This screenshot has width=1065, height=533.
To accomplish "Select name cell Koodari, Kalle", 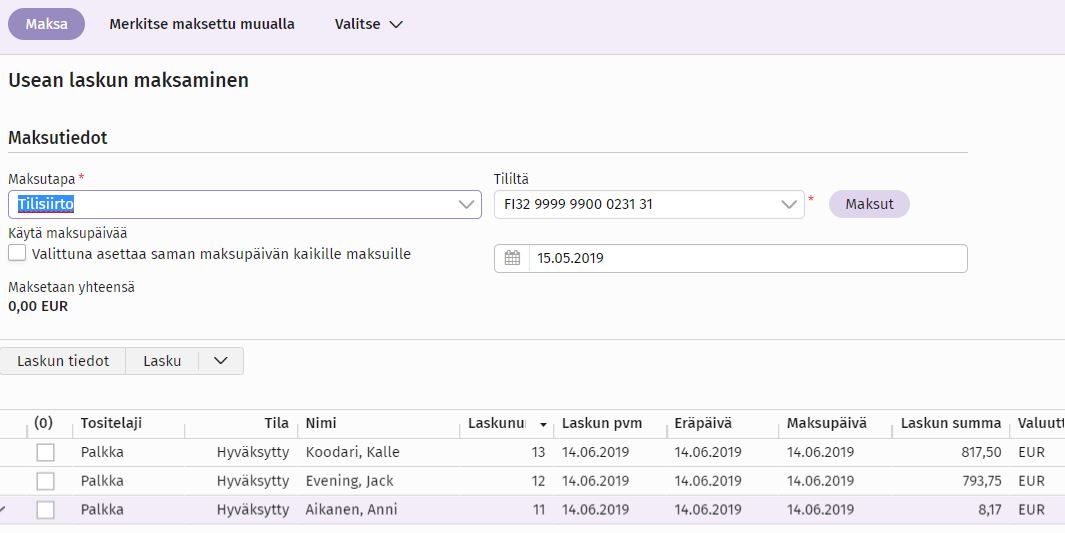I will click(x=353, y=452).
